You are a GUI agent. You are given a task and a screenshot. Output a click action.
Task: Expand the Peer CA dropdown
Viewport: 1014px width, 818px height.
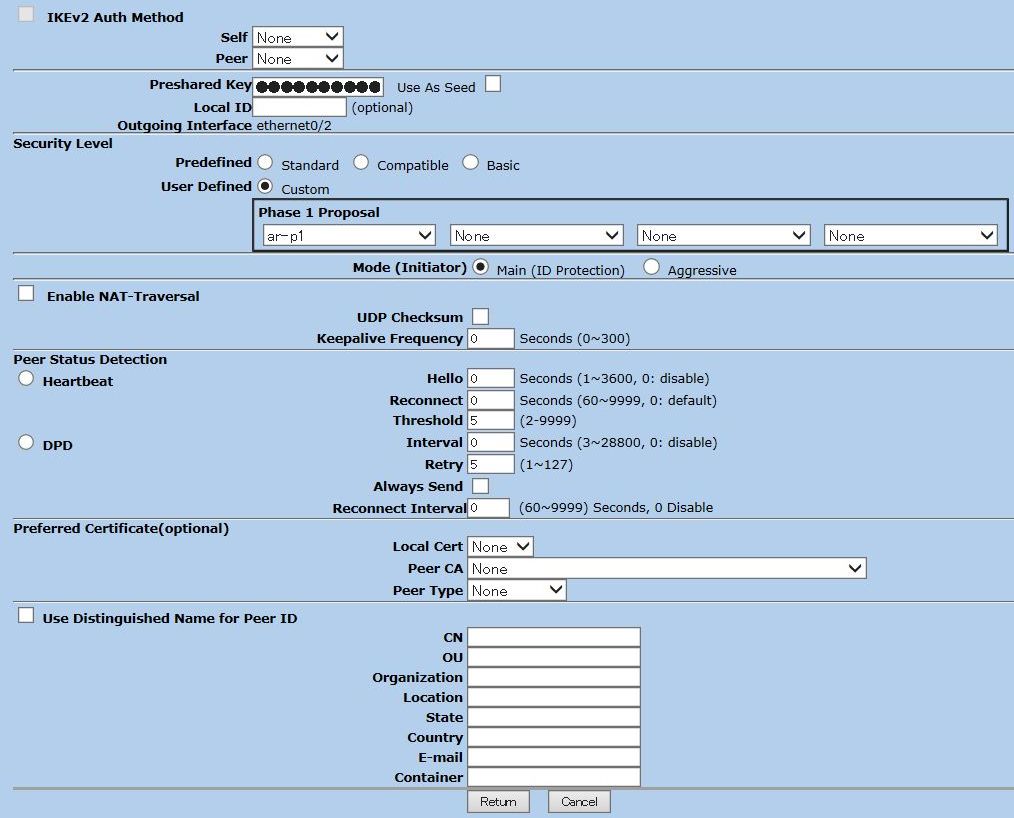click(x=666, y=569)
